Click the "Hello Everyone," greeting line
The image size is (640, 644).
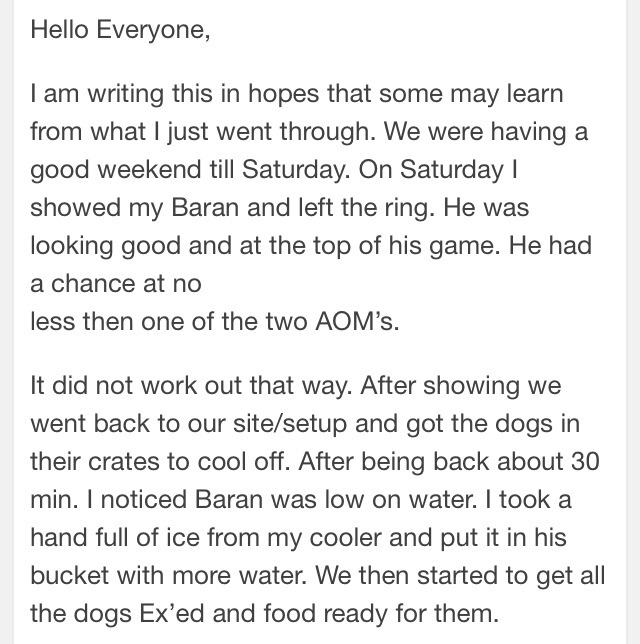(x=120, y=30)
